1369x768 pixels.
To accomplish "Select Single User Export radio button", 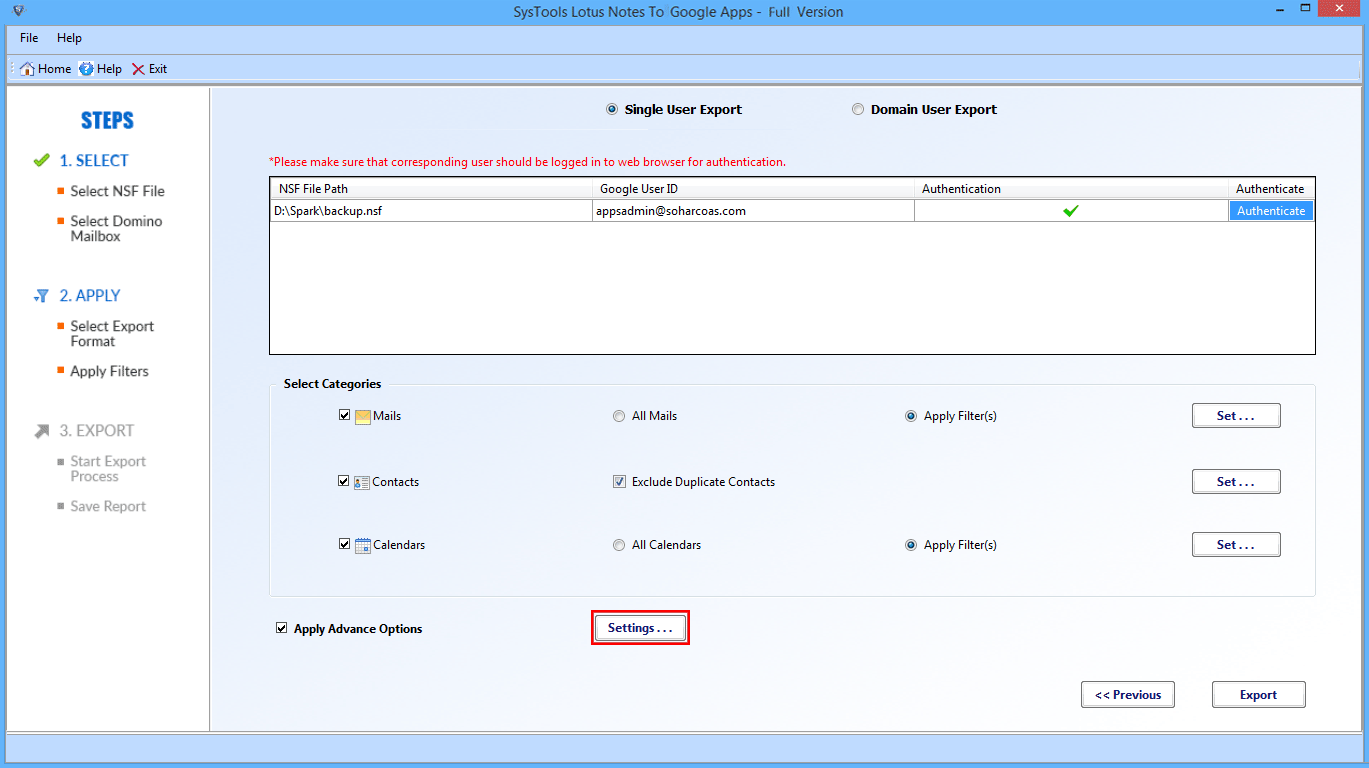I will pos(612,110).
